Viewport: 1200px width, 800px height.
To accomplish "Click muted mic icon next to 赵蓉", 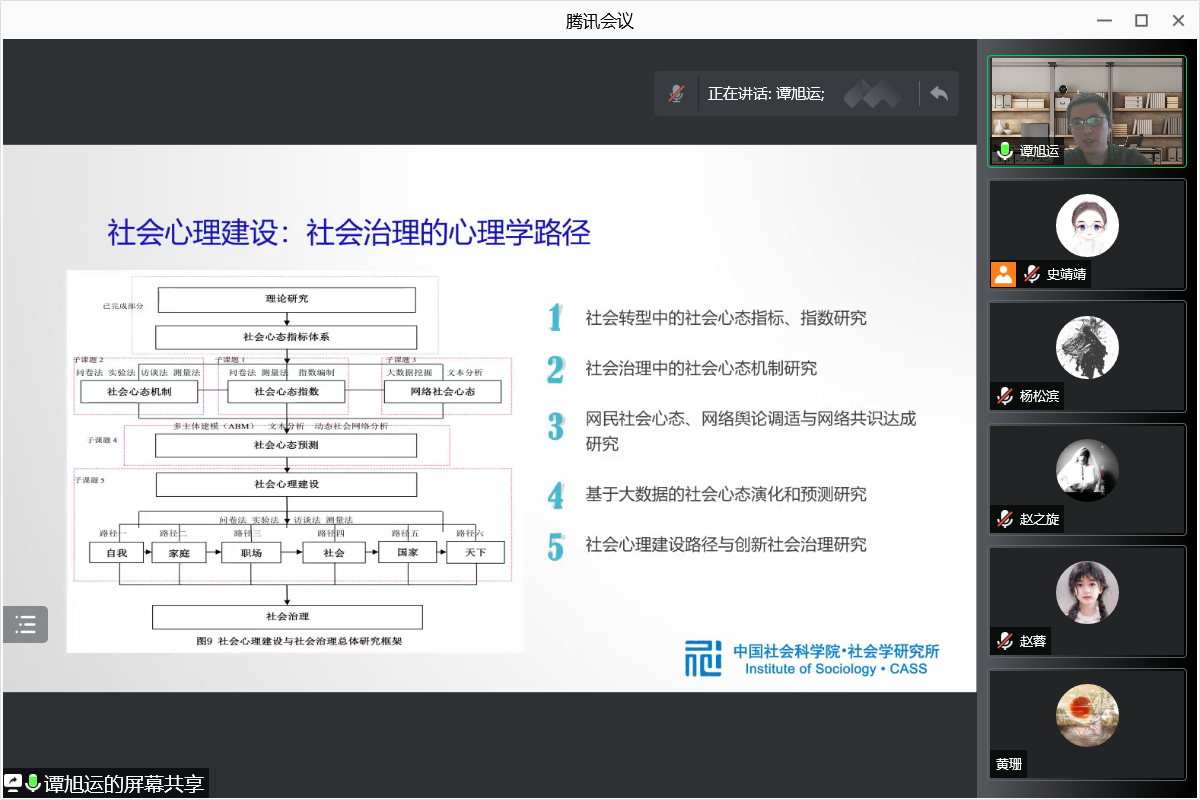I will click(x=1005, y=641).
